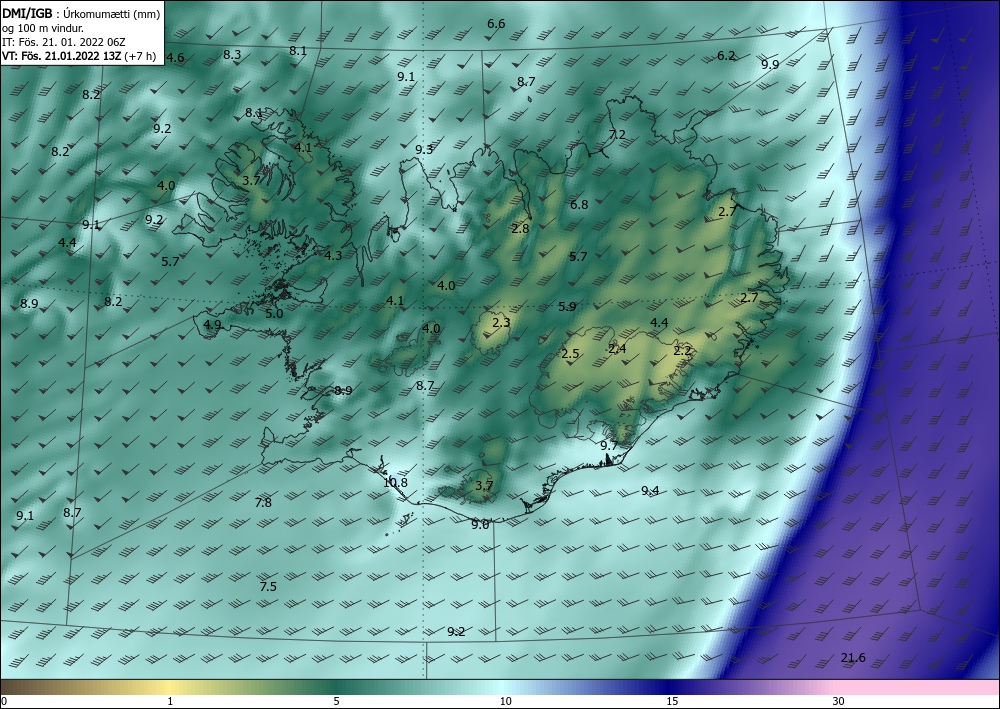The height and width of the screenshot is (709, 1000).
Task: Click the 2.2 value over Vatnajökull
Action: pyautogui.click(x=682, y=351)
